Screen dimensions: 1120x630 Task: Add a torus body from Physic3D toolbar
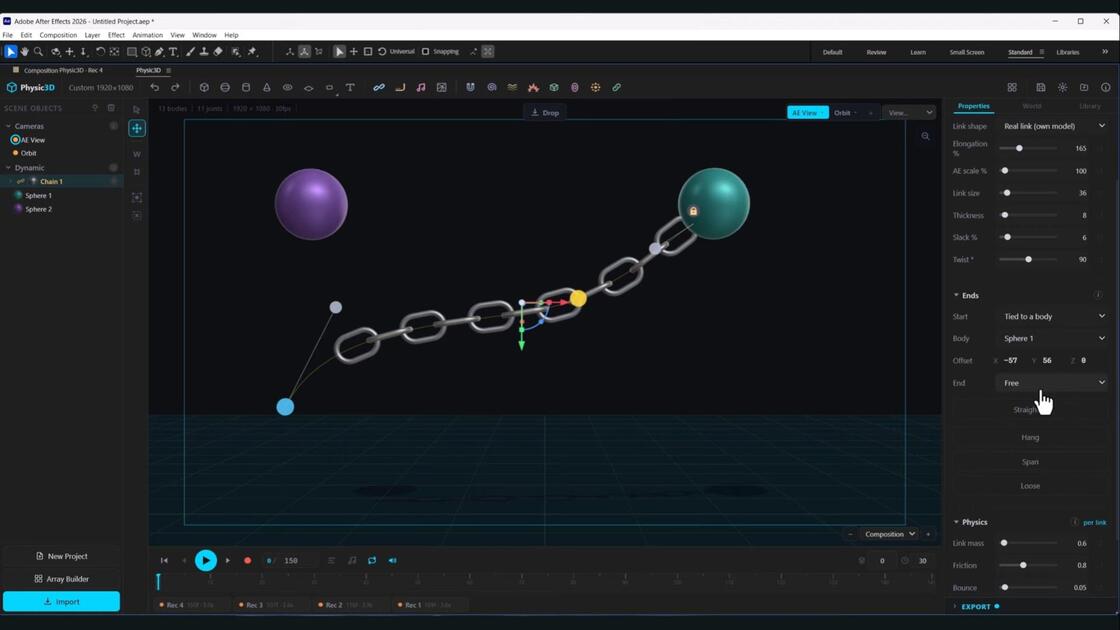(x=287, y=87)
